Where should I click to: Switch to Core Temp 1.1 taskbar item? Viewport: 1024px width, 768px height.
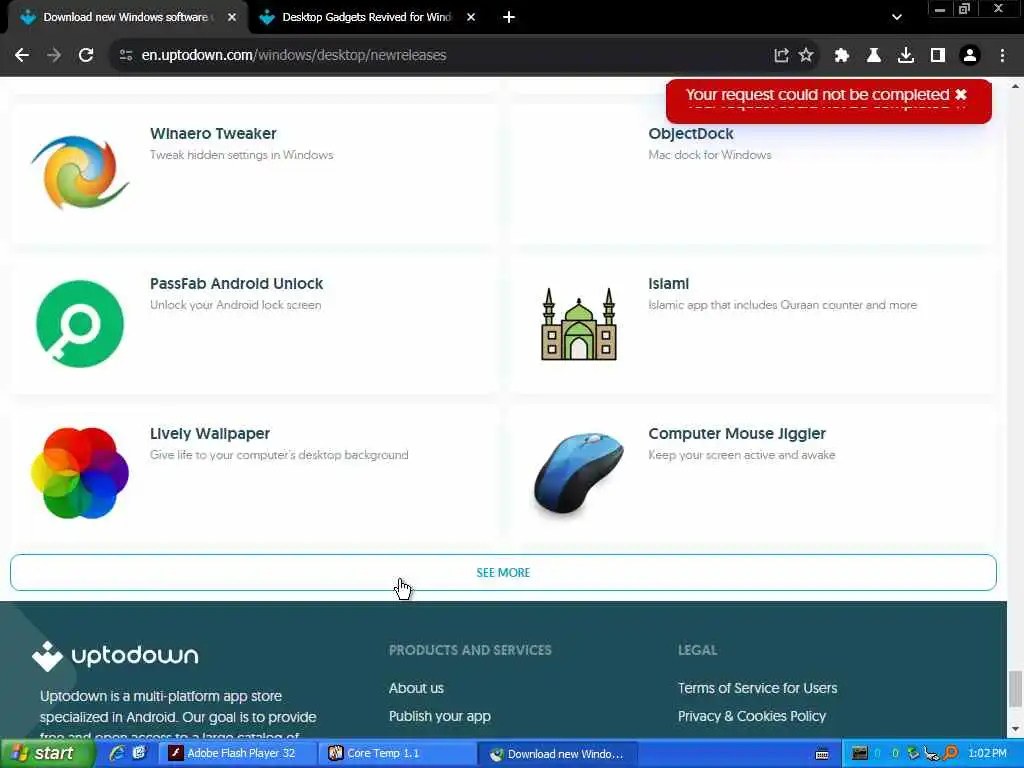point(397,754)
